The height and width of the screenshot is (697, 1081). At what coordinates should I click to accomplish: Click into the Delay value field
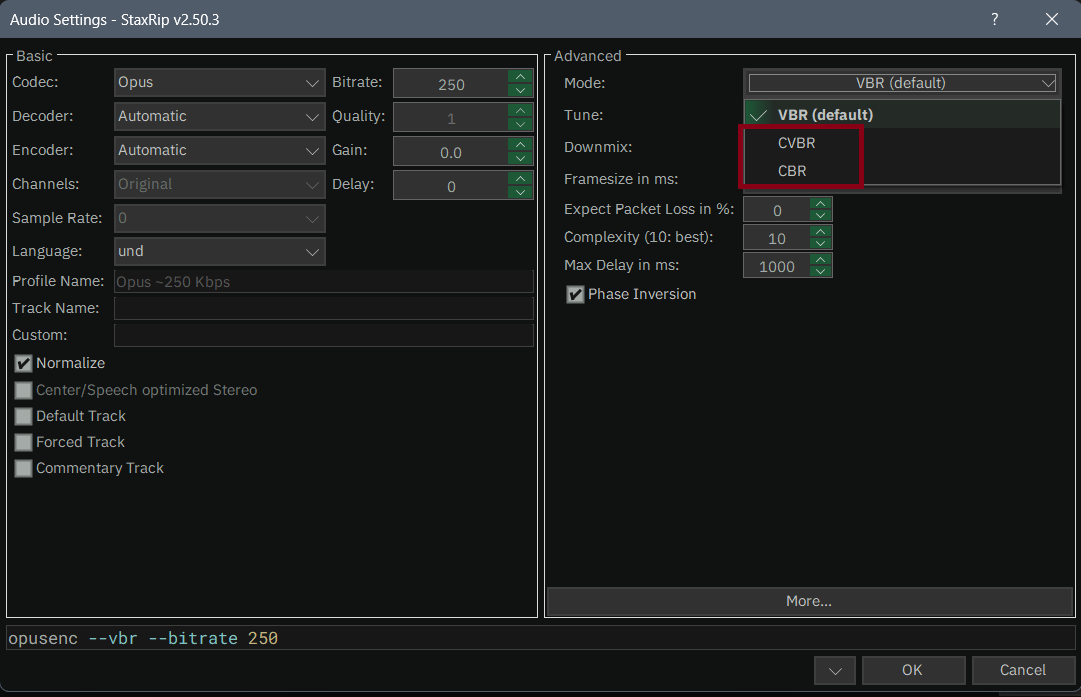(451, 186)
